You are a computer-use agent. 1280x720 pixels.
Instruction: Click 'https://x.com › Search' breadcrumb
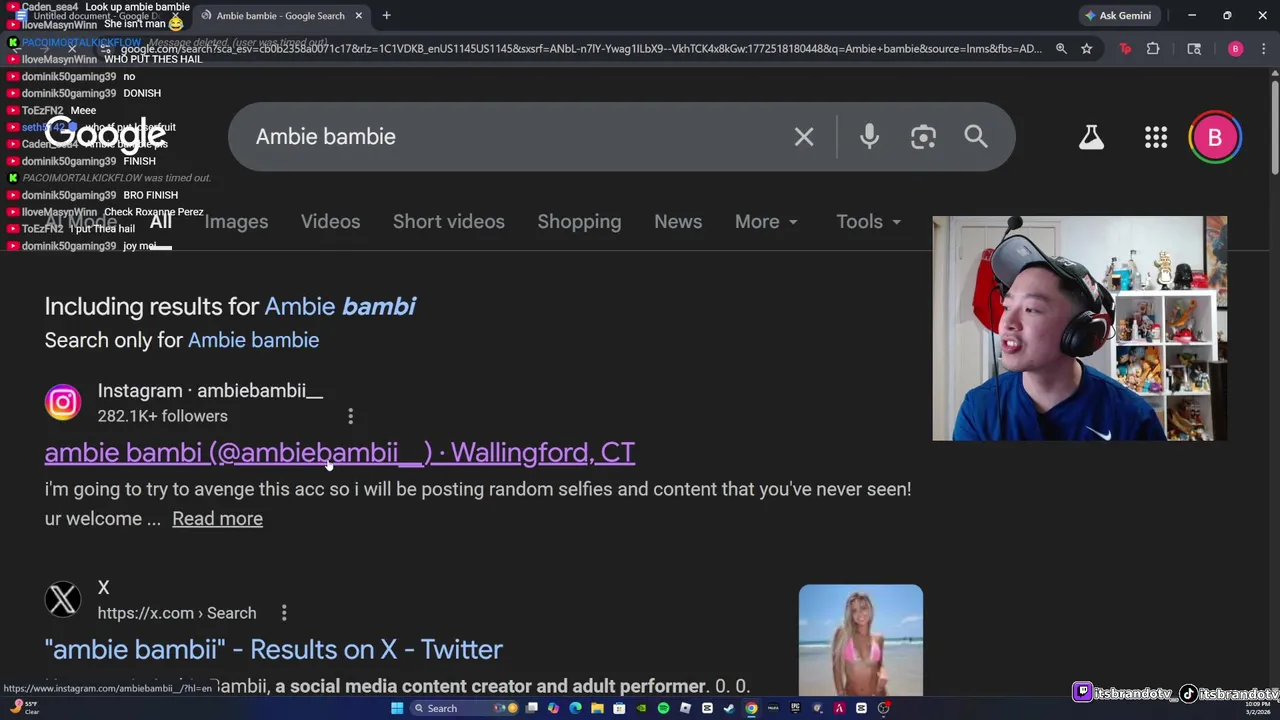coord(177,613)
